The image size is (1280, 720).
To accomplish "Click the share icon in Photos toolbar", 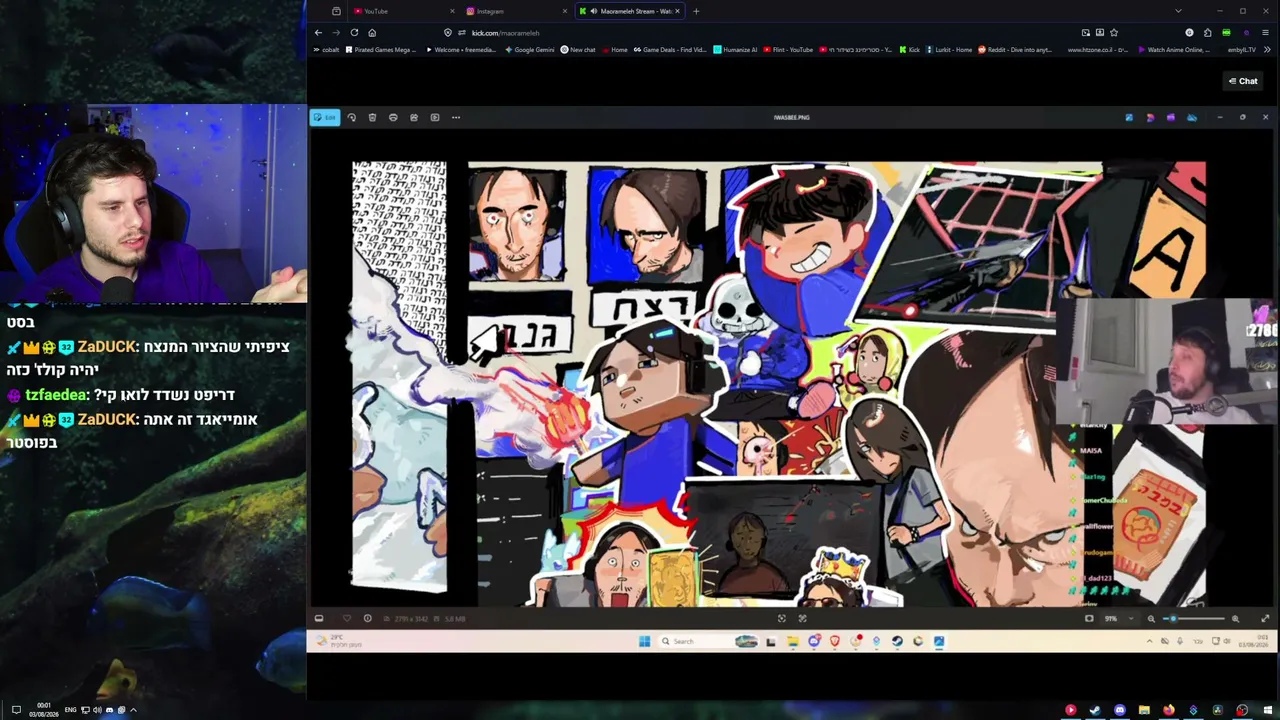I will point(414,118).
